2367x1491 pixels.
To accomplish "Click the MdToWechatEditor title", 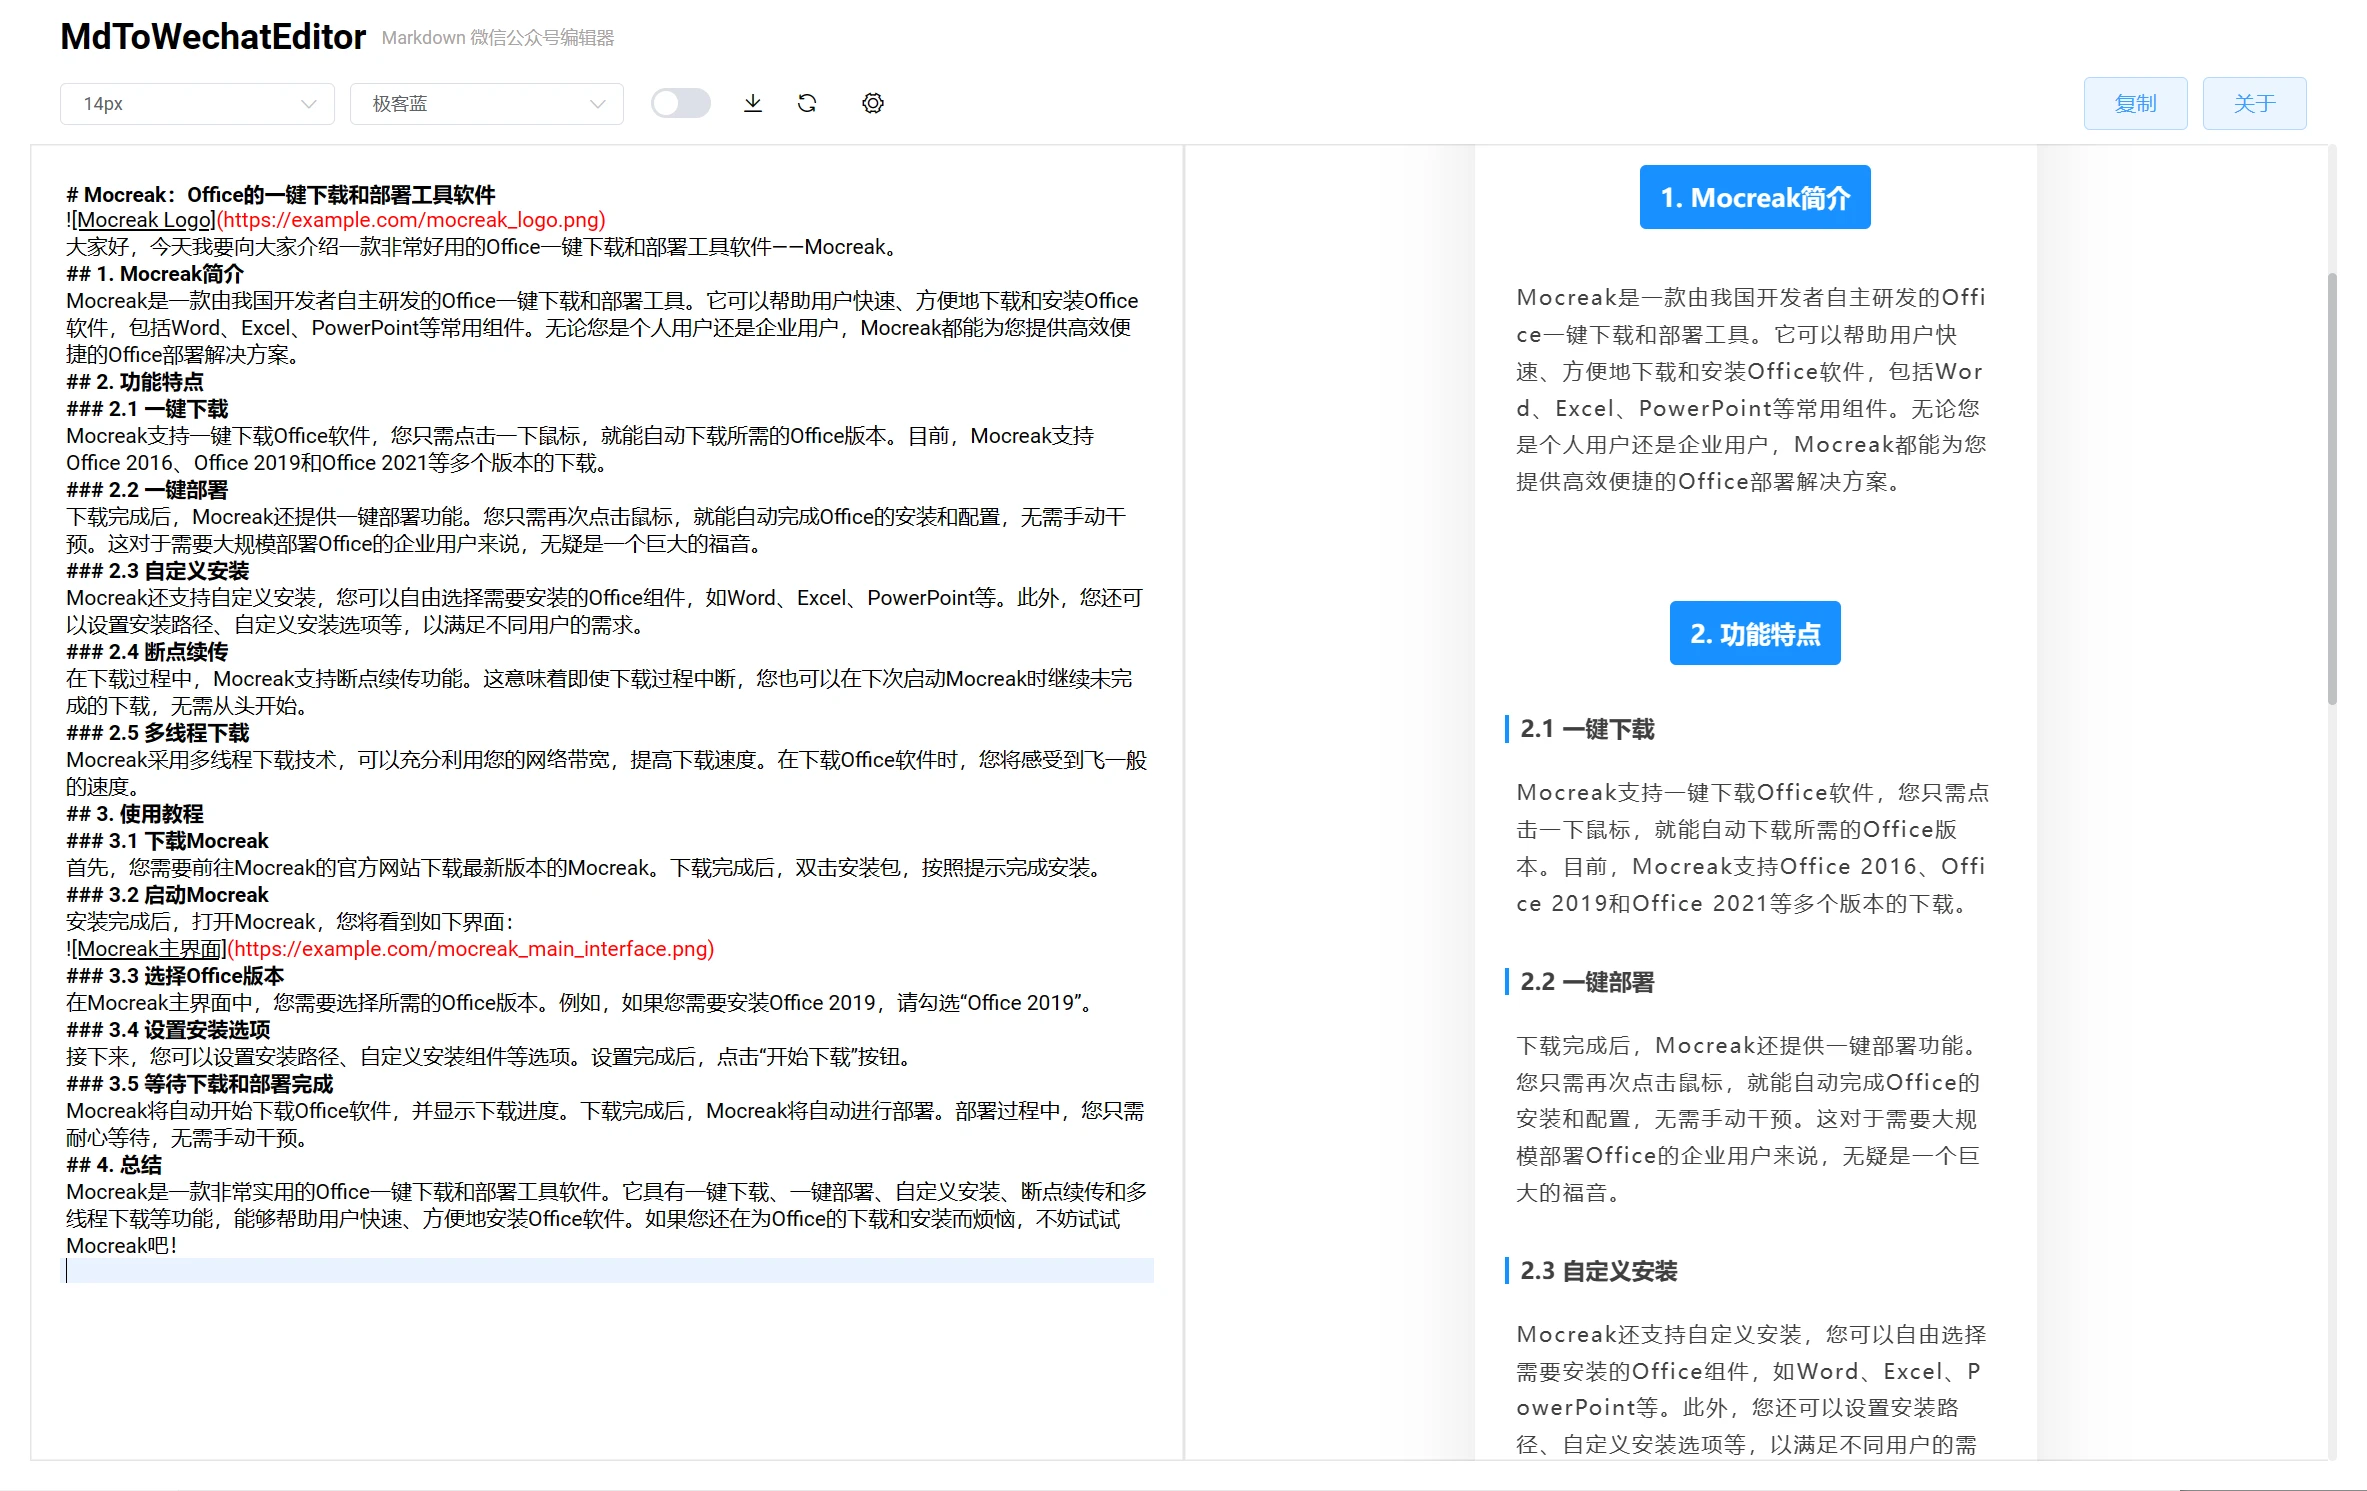I will 213,37.
